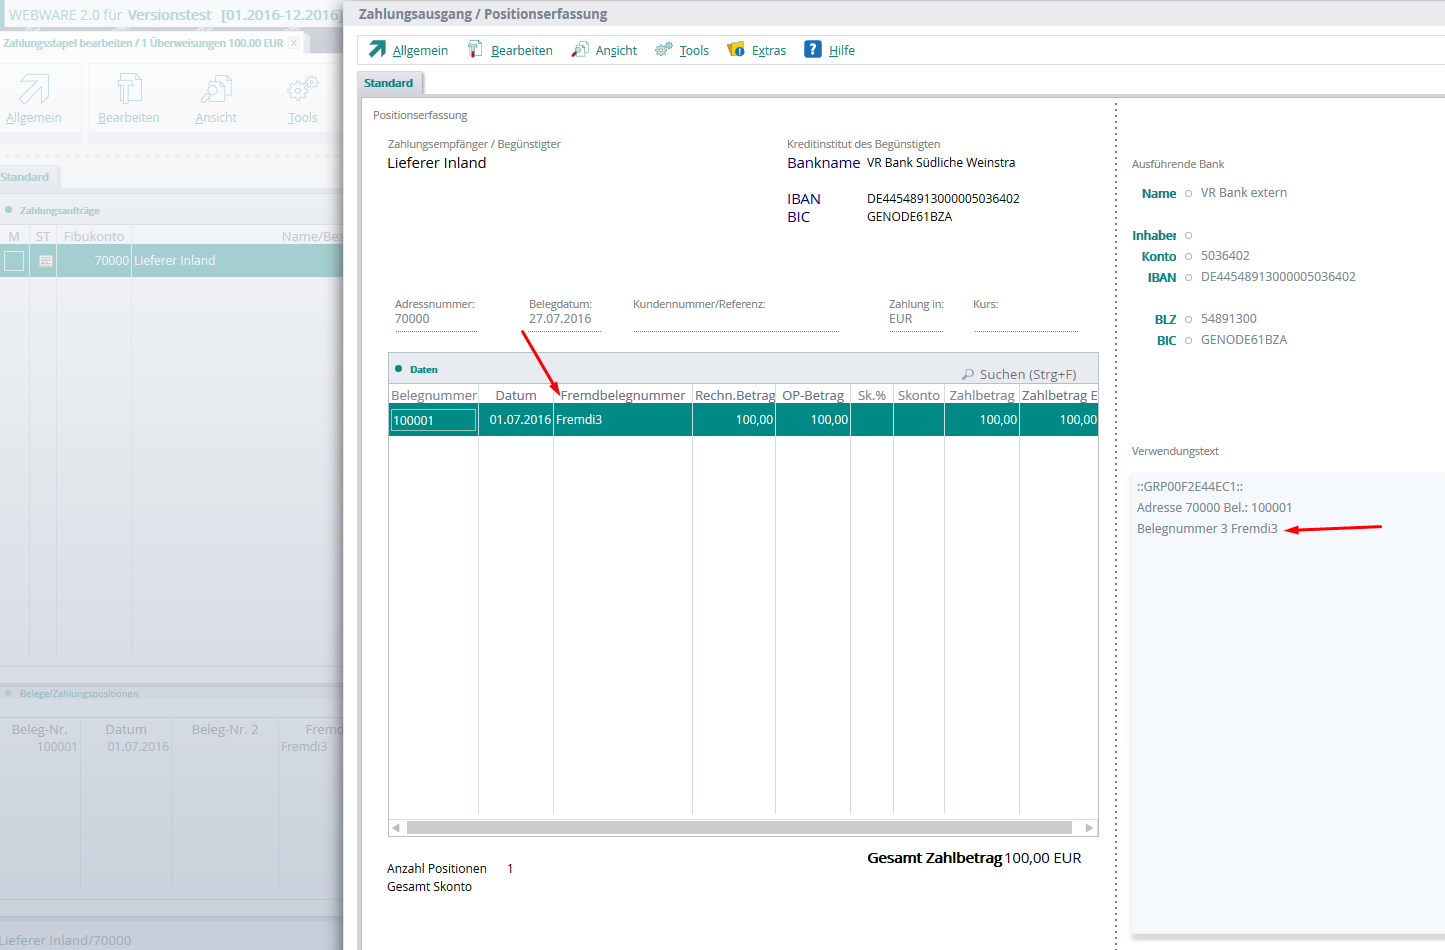This screenshot has height=950, width=1445.
Task: Click the Tools gear icon in dialog menu
Action: click(664, 49)
